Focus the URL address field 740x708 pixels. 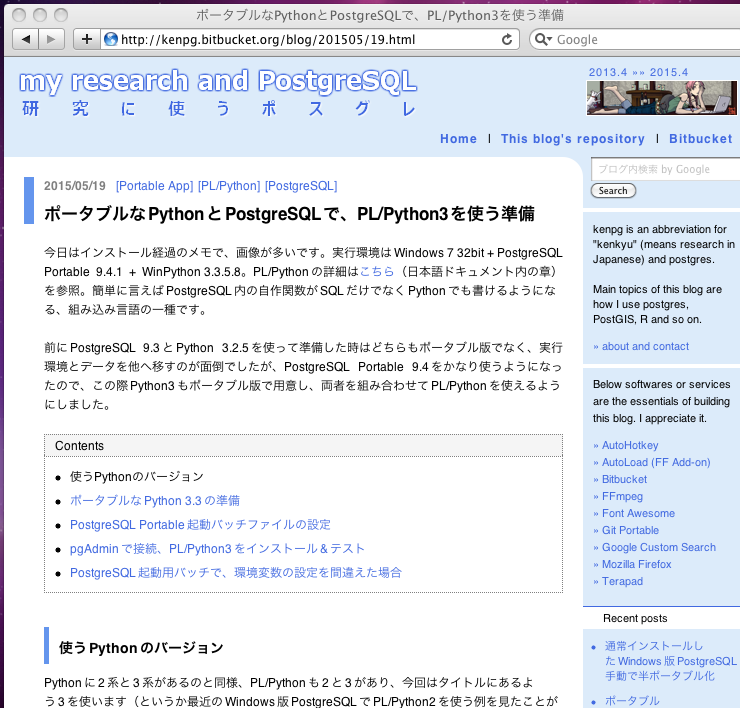[310, 39]
